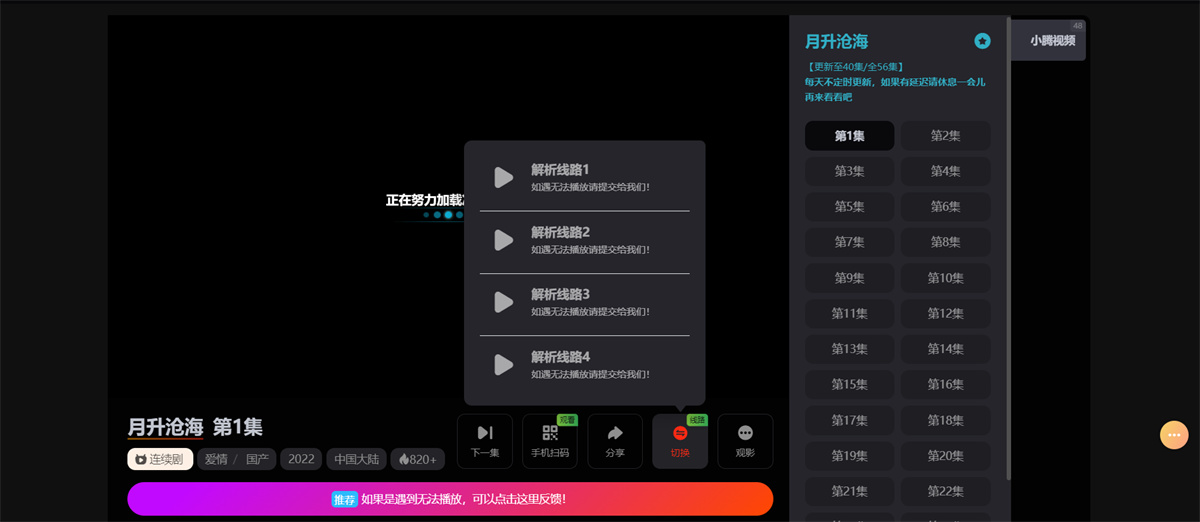Toggle the line switch (切换) icon

(x=680, y=433)
